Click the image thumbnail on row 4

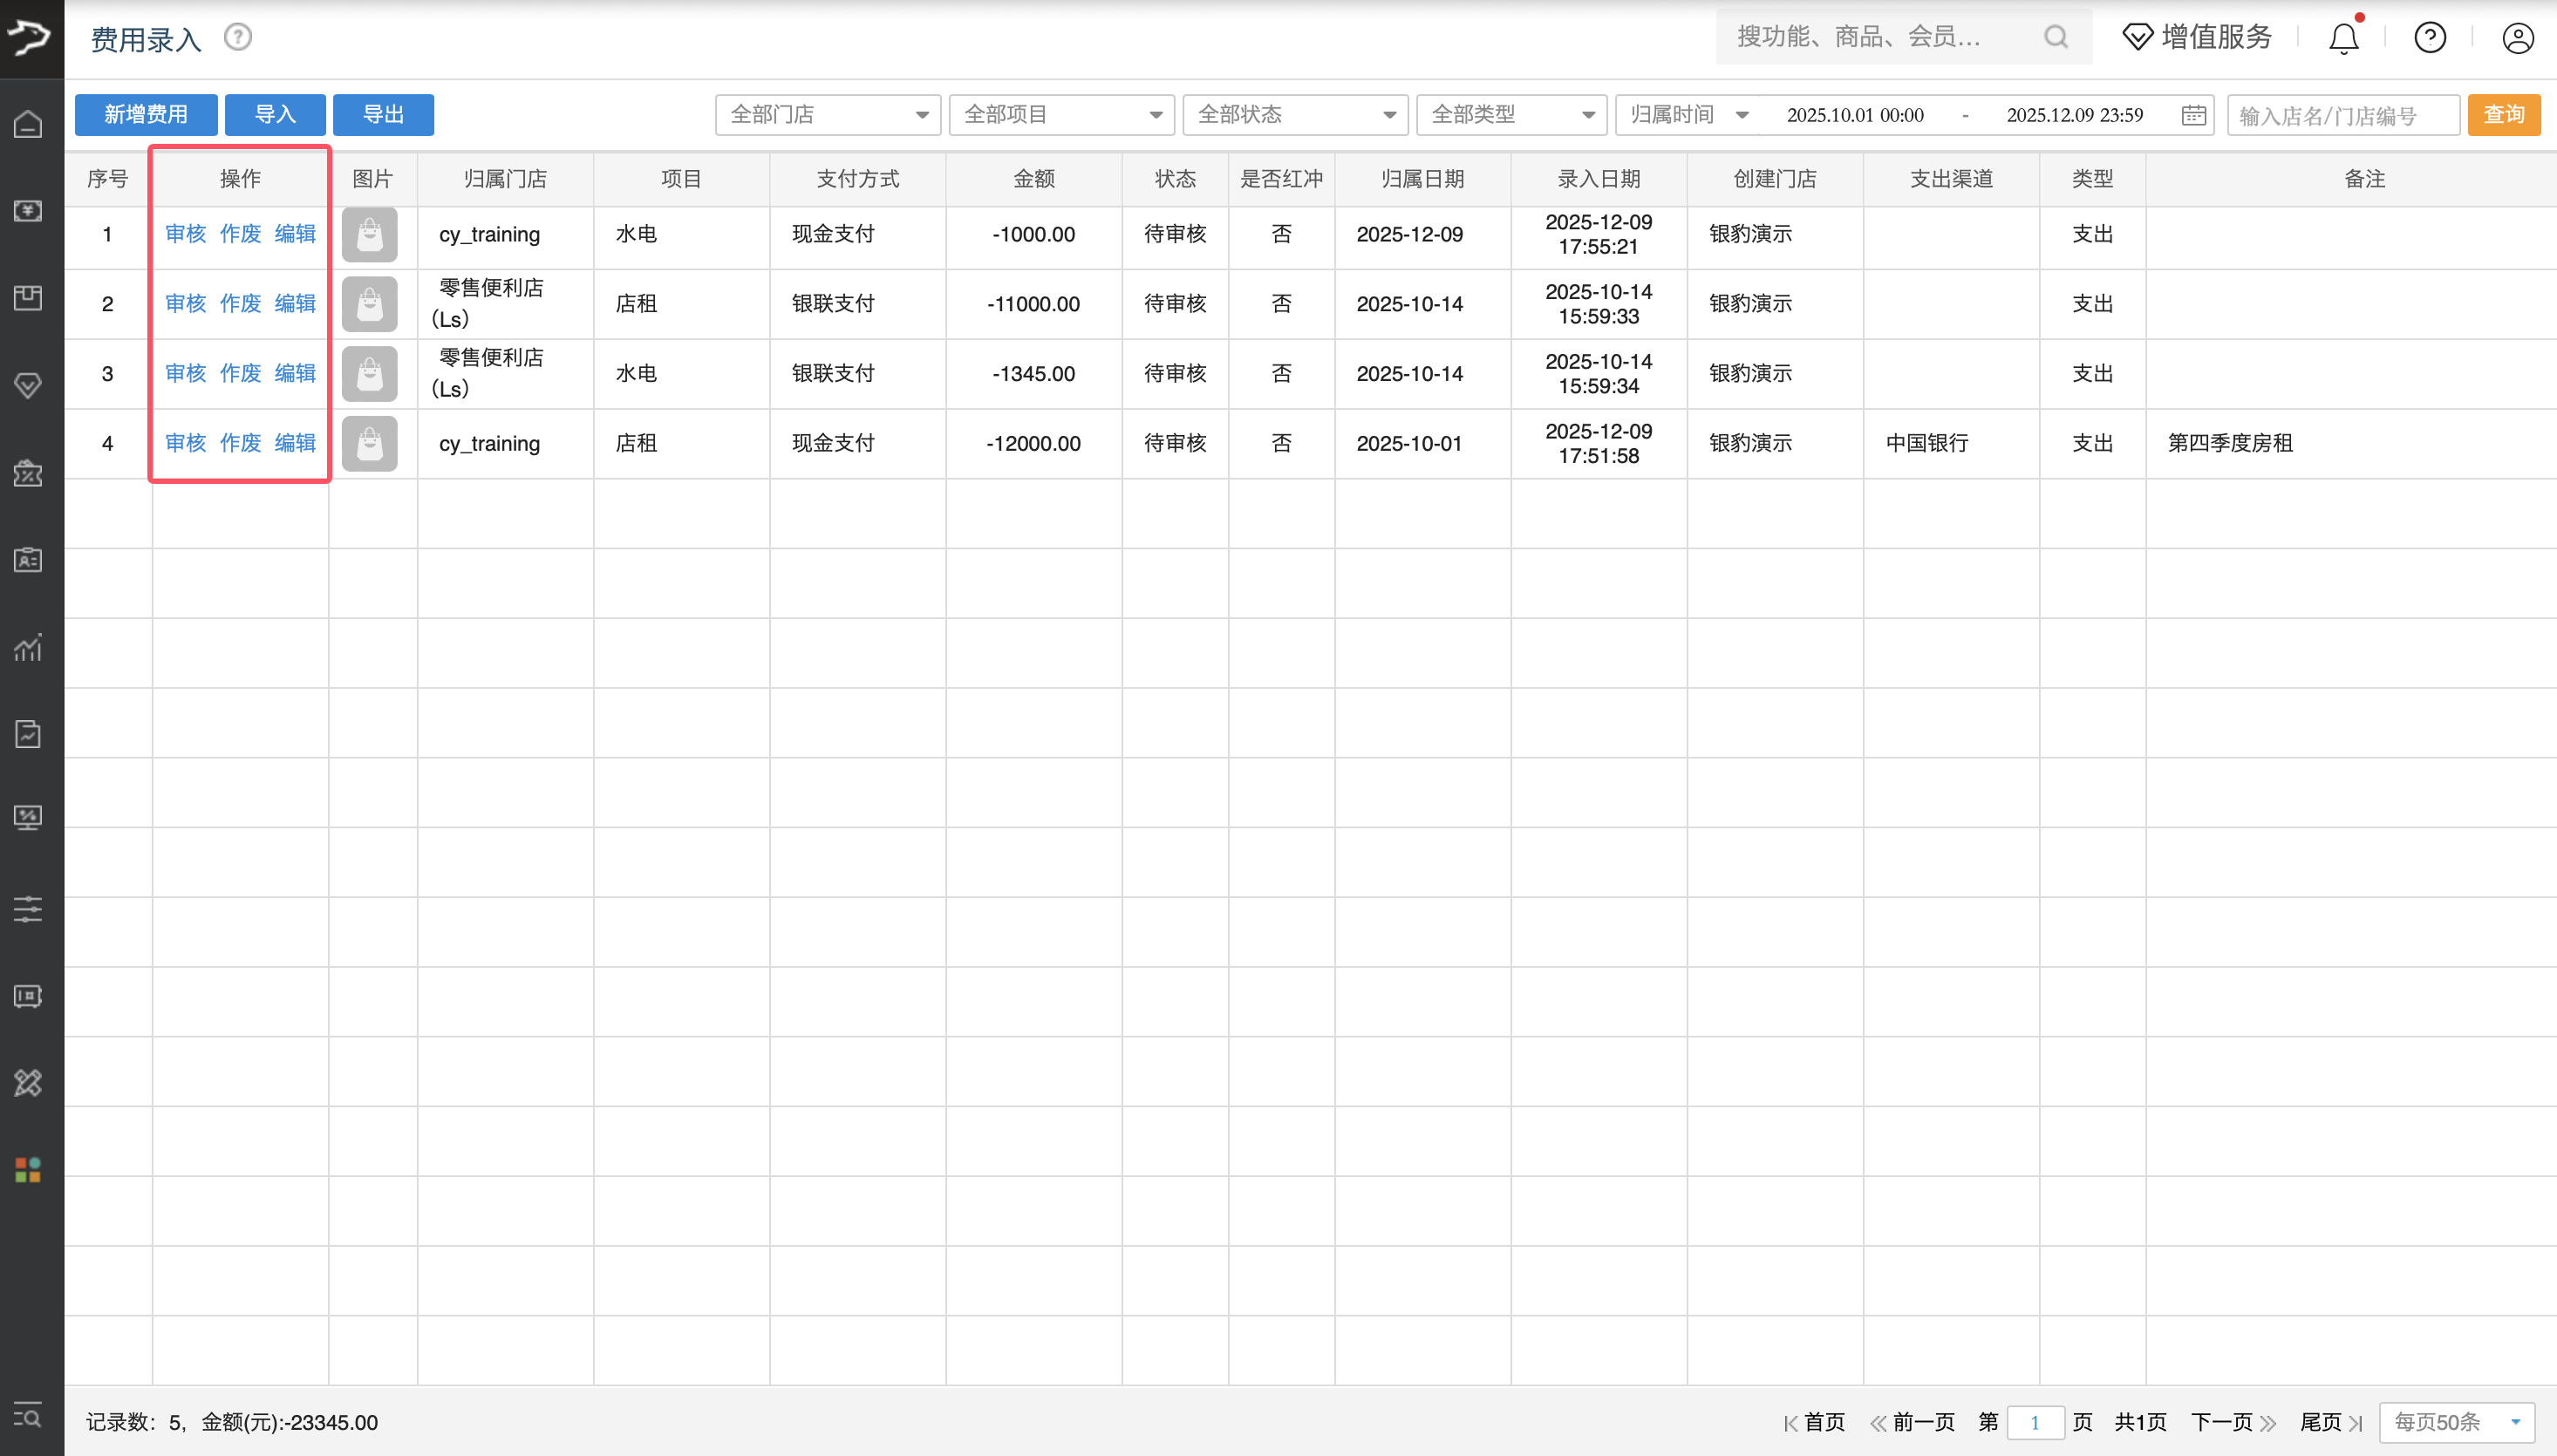(369, 443)
